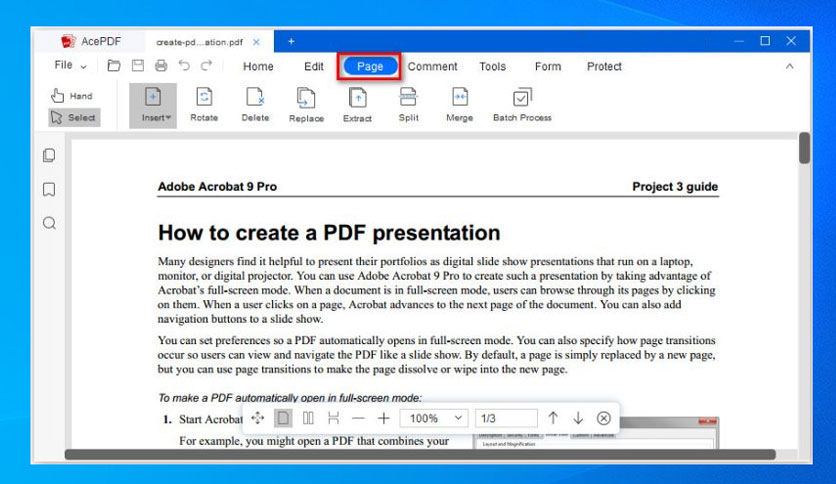This screenshot has width=836, height=484.
Task: Expand the File menu
Action: click(70, 65)
